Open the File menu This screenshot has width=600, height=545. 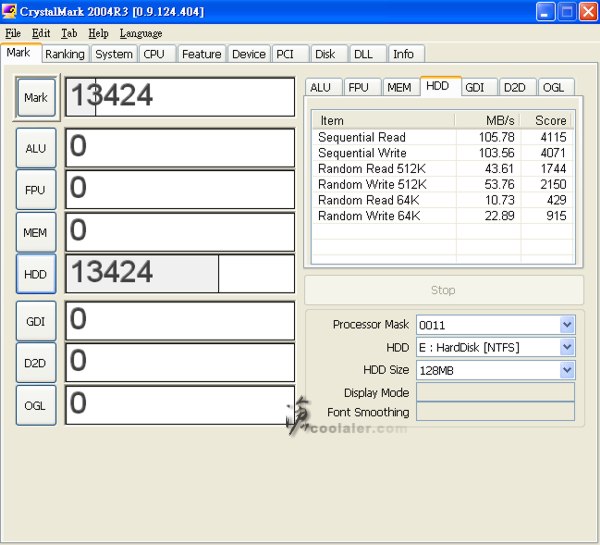13,33
